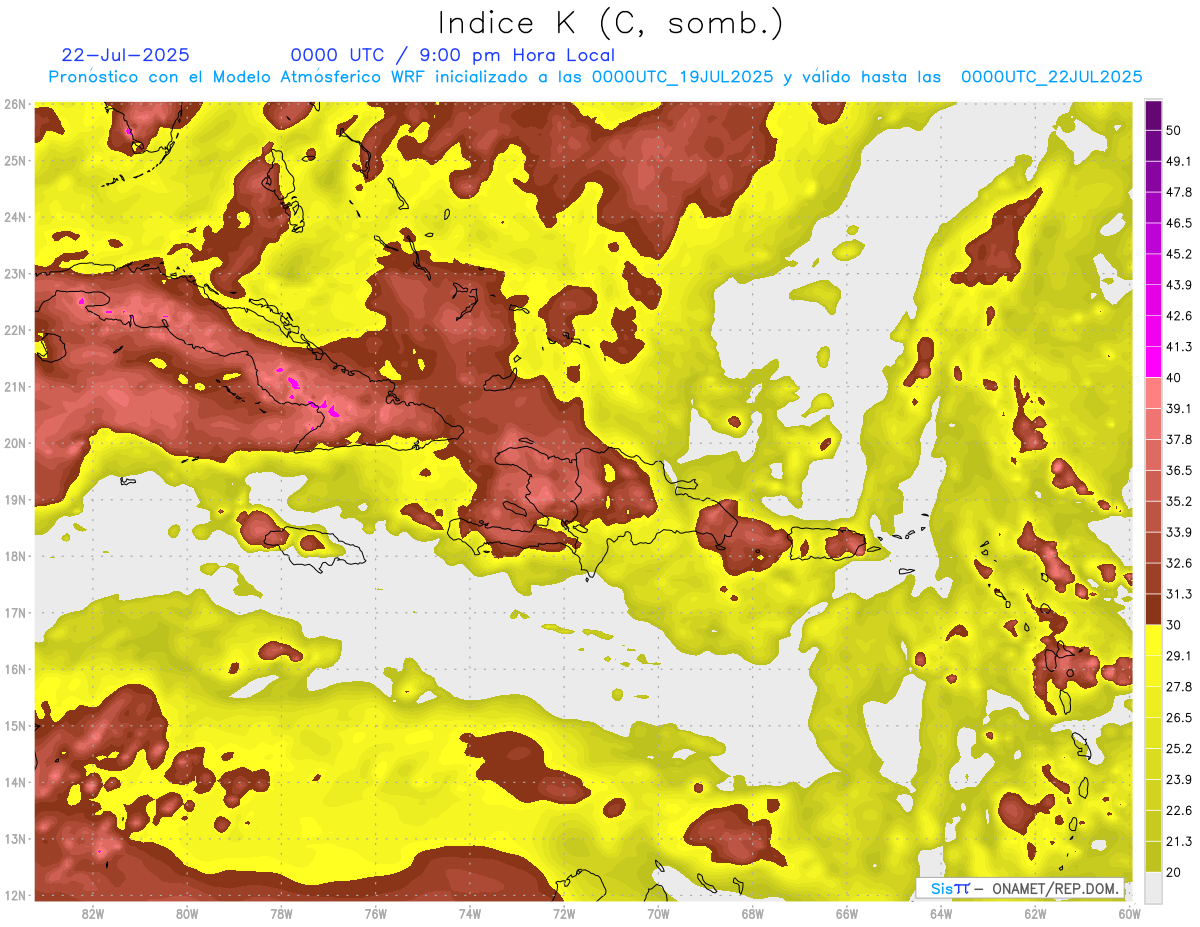Click the color bar value '31.3'
1200x927 pixels.
click(1179, 594)
